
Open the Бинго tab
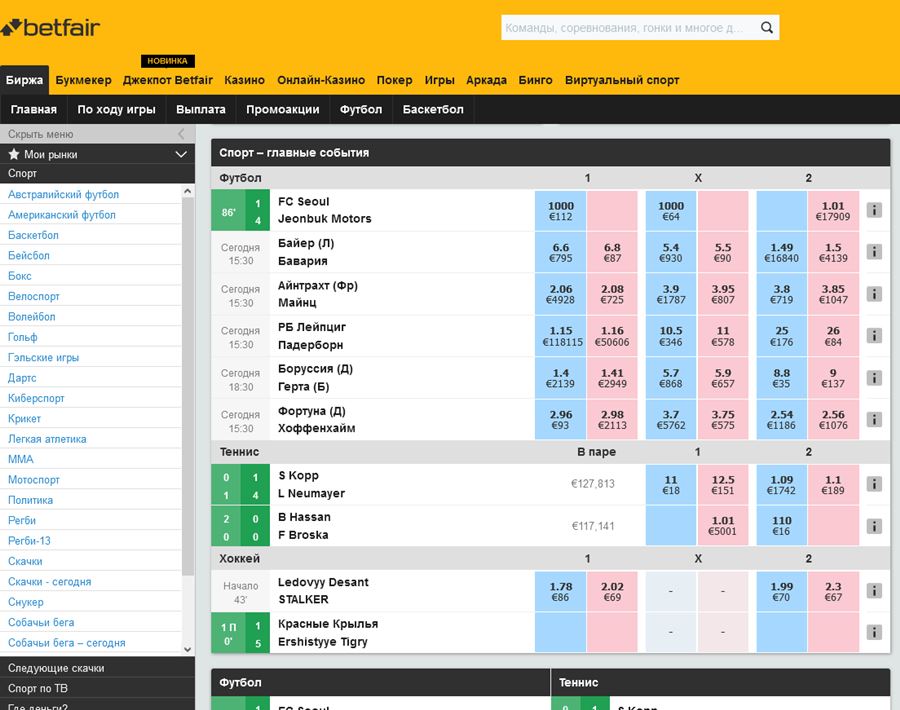[x=535, y=80]
